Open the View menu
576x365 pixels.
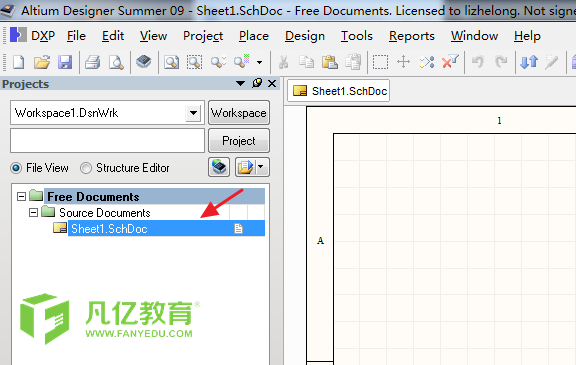point(154,36)
